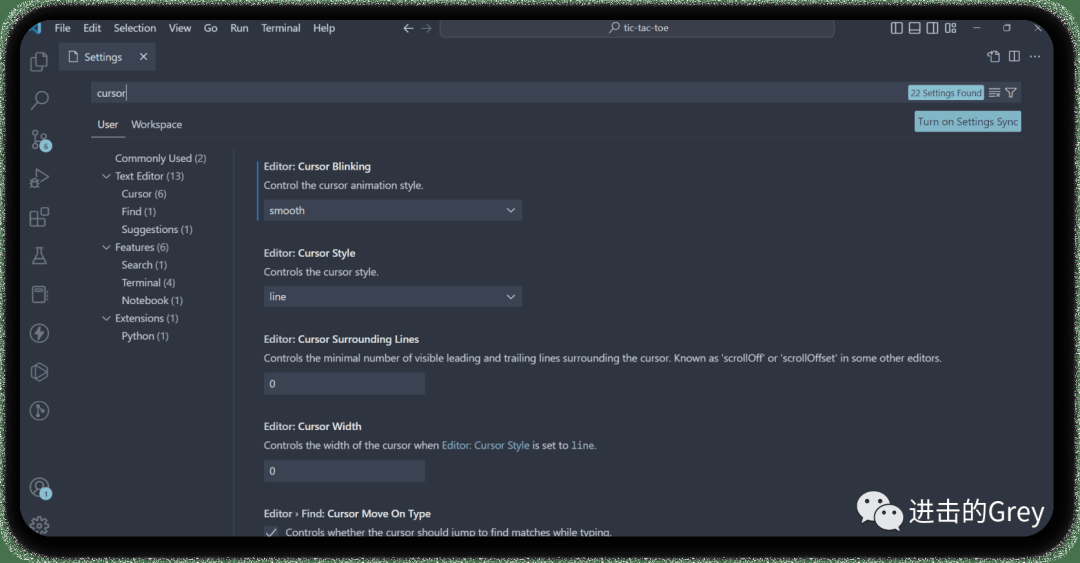The image size is (1080, 563).
Task: Open the Cursor Blinking dropdown
Action: pos(393,210)
